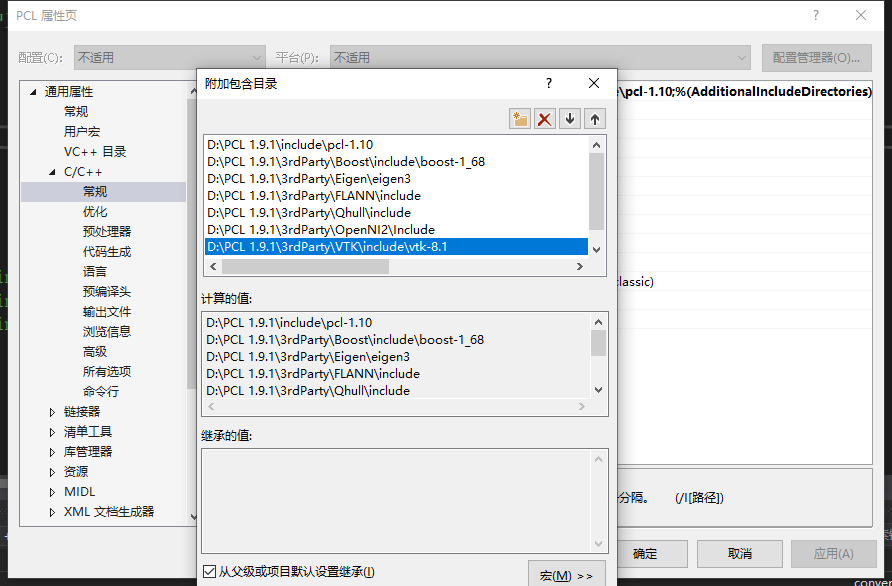Screen dimensions: 892x586
Task: Expand the 资源 node
Action: pos(52,472)
